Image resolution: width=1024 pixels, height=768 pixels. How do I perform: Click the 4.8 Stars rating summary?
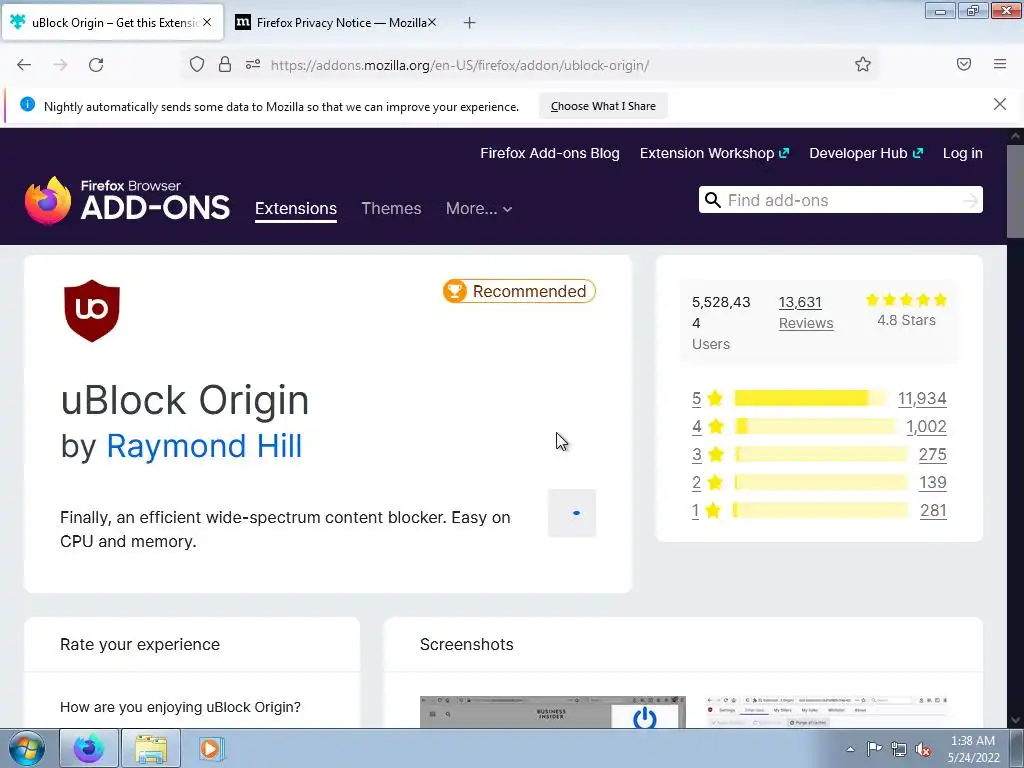pos(906,310)
